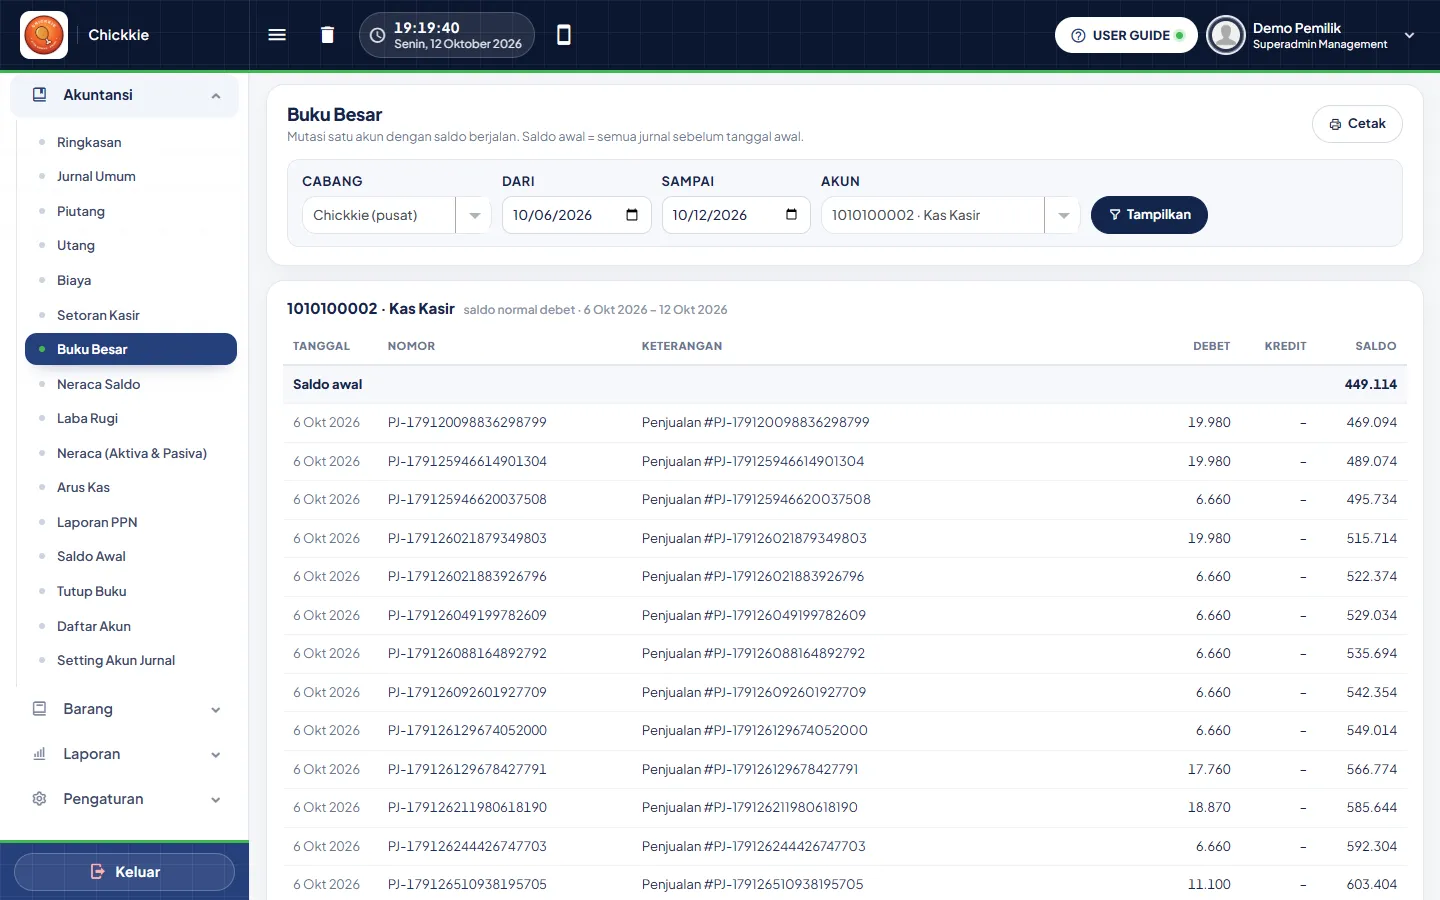Open the SAMPAI date calendar picker icon

point(791,215)
